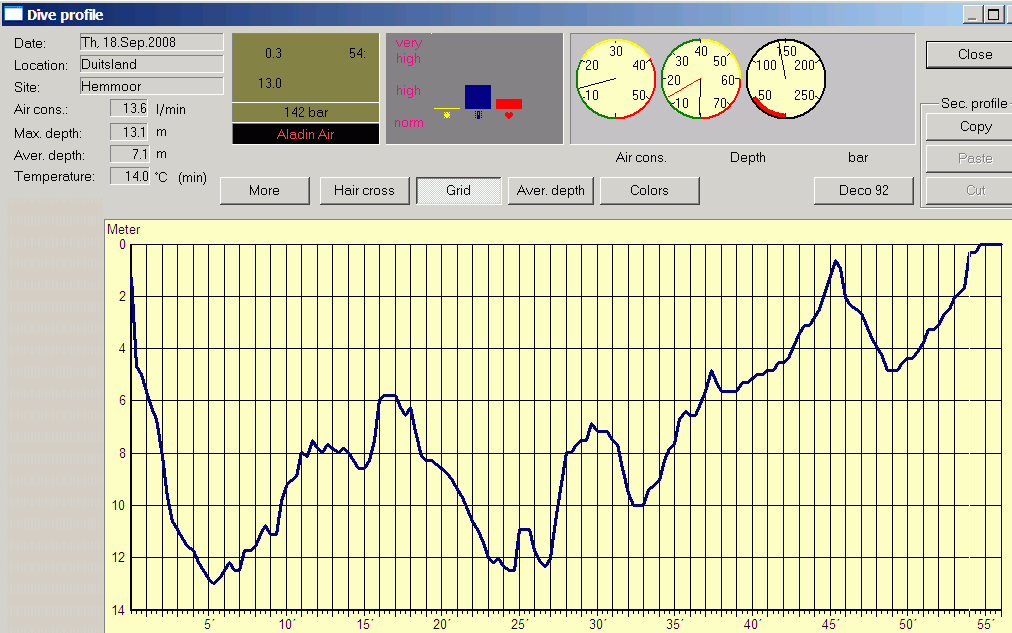Click the blue nitrogen level bar indicator
This screenshot has height=633, width=1012.
click(x=478, y=97)
